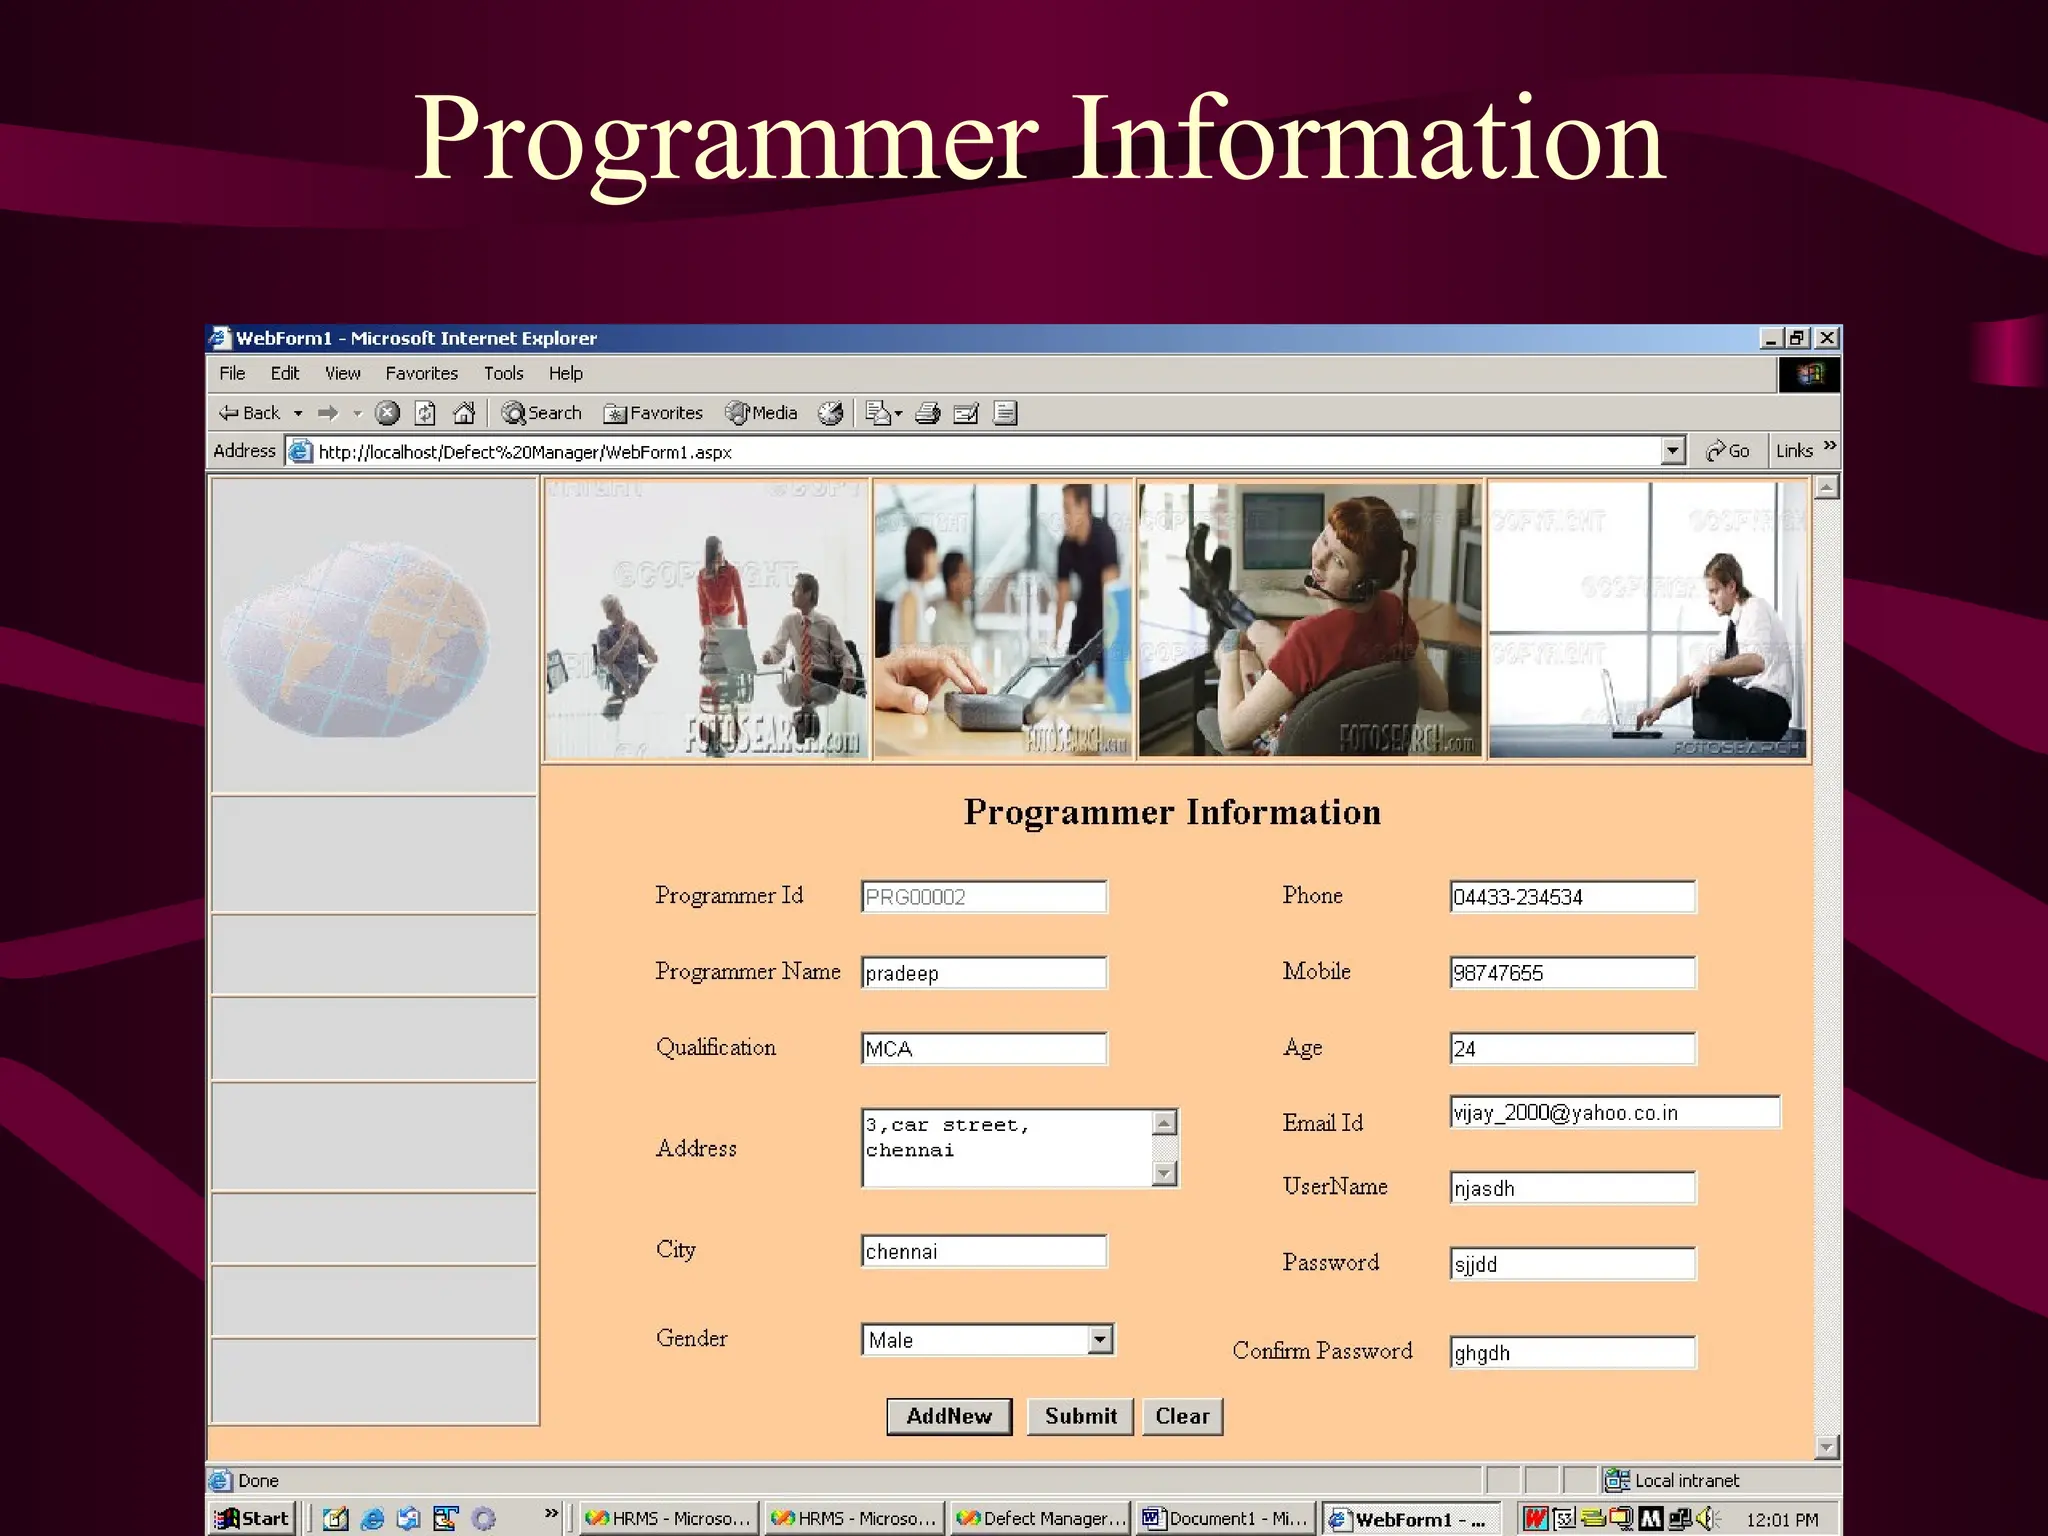Open the View menu

click(x=342, y=373)
